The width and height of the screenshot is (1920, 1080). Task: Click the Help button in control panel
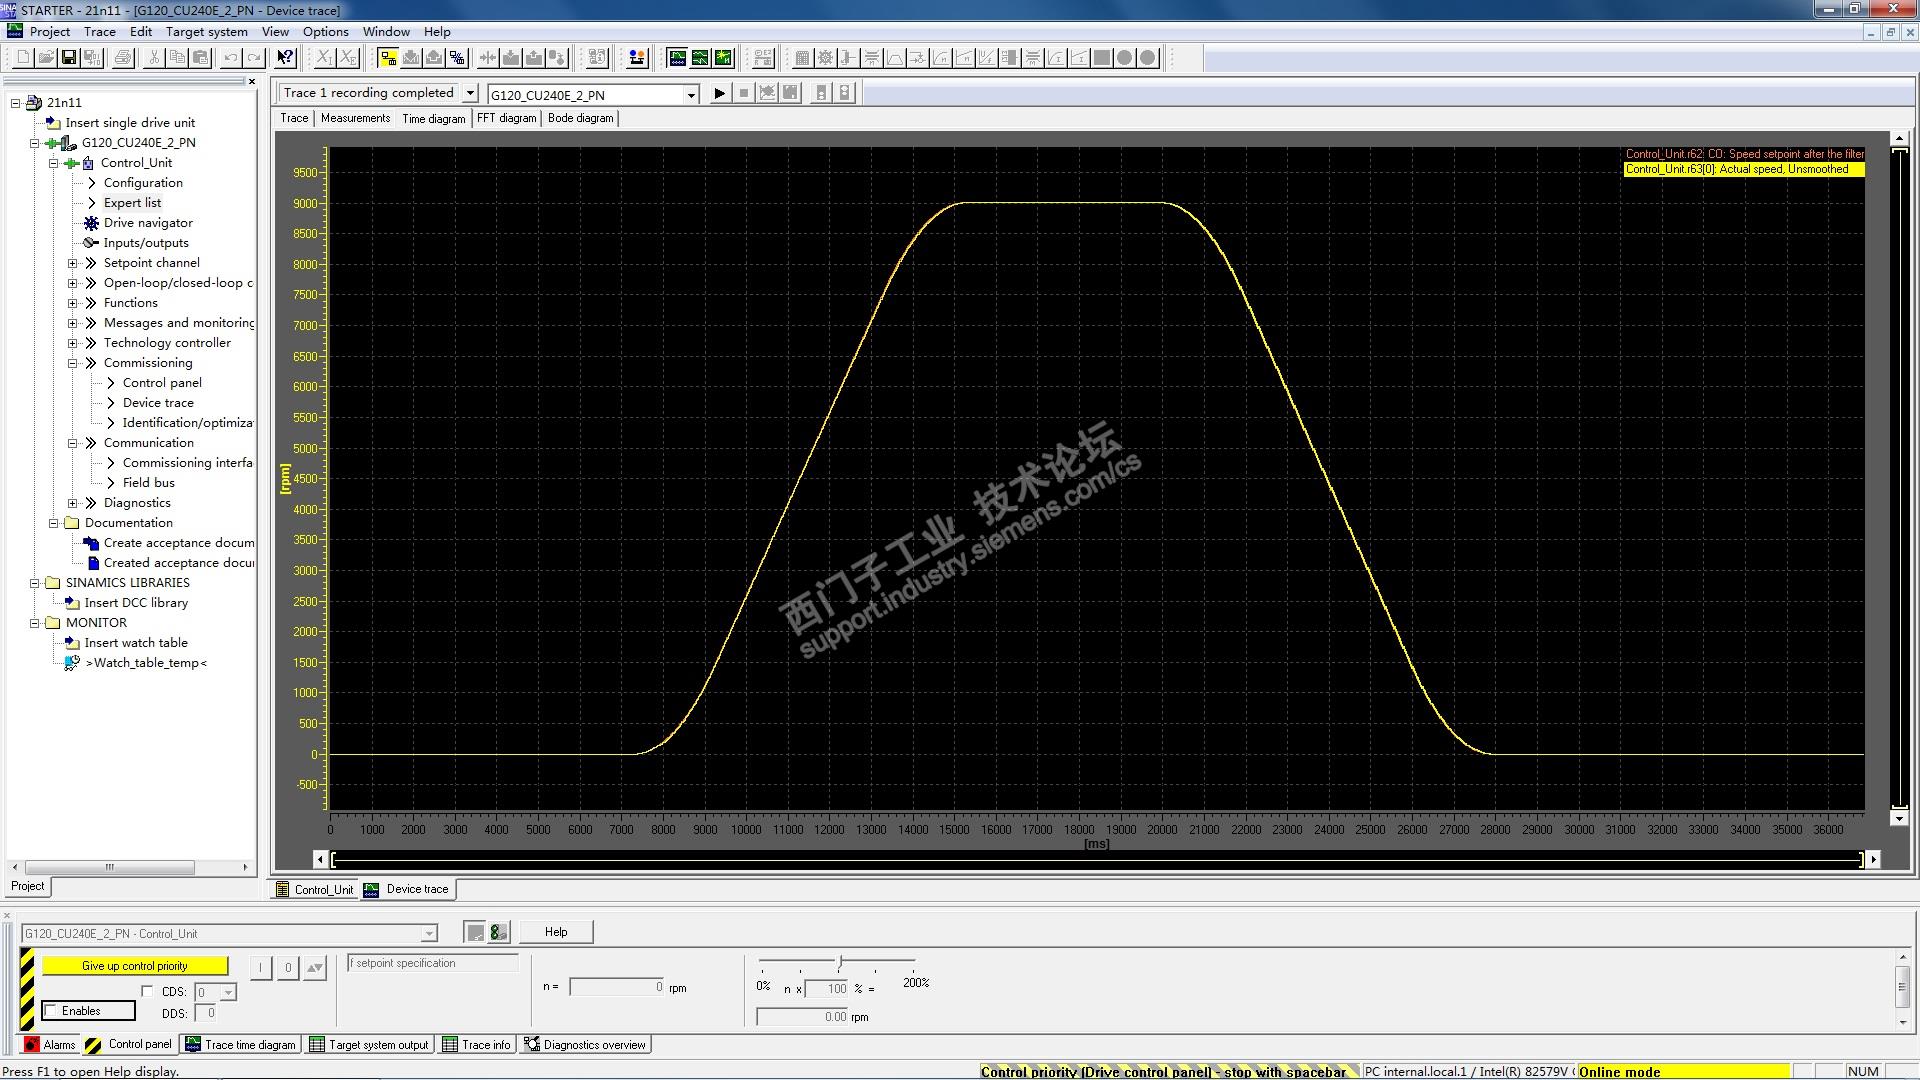[x=556, y=932]
